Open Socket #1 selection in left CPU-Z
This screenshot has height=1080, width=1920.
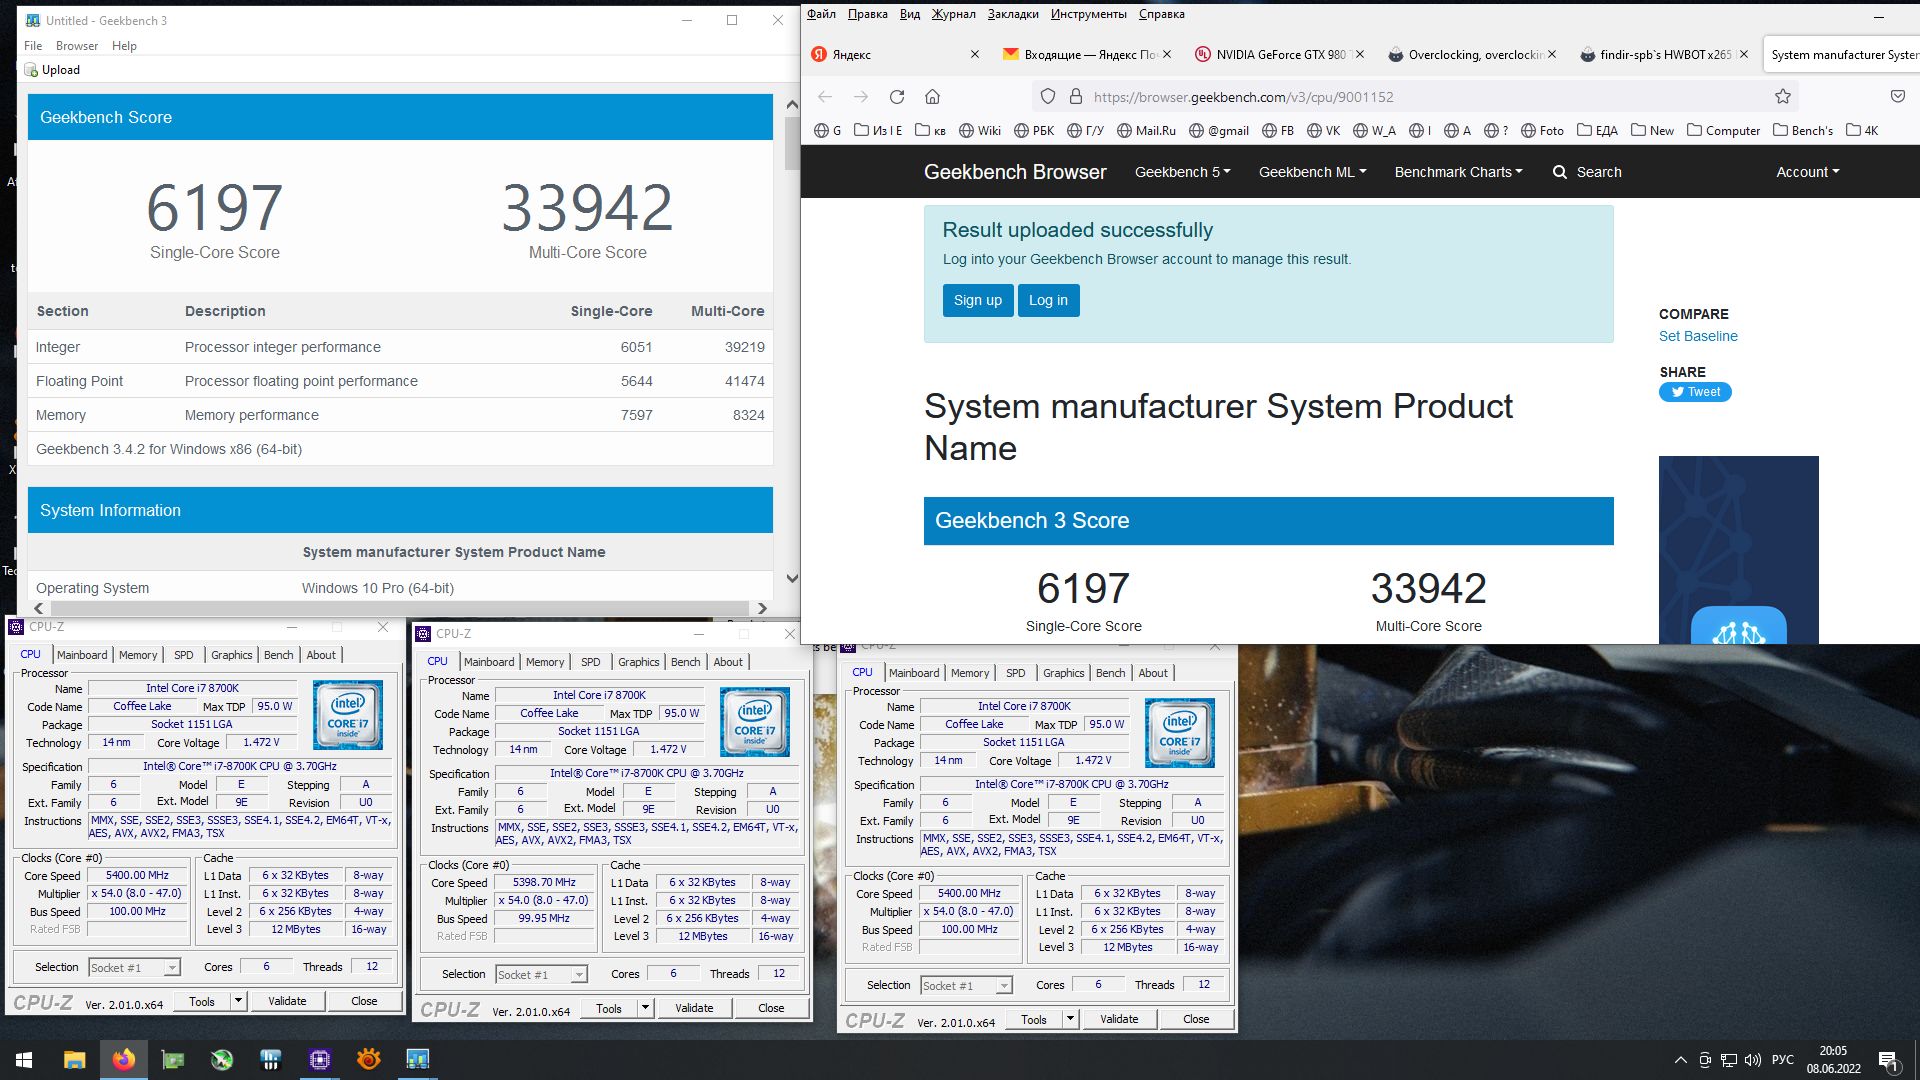(x=134, y=968)
